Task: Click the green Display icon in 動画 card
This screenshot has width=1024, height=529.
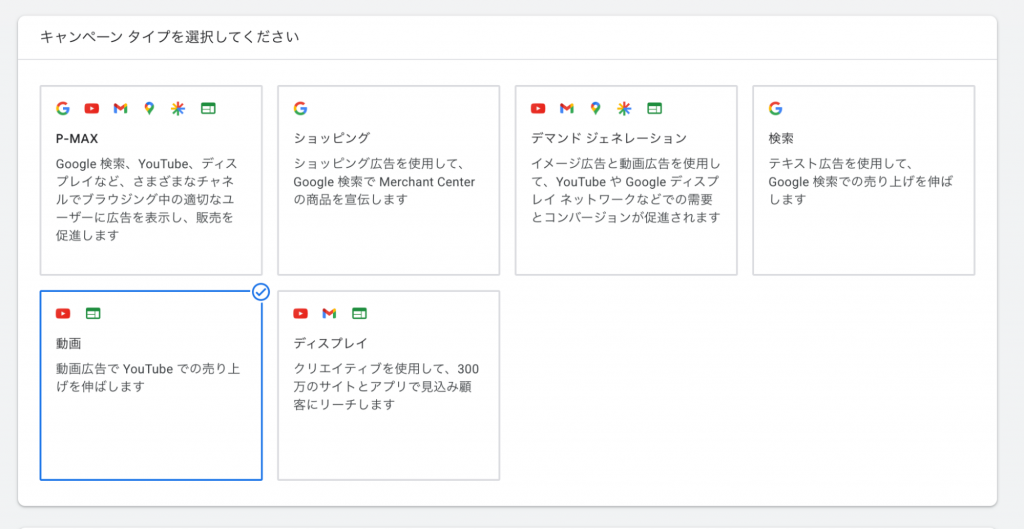Action: (93, 313)
